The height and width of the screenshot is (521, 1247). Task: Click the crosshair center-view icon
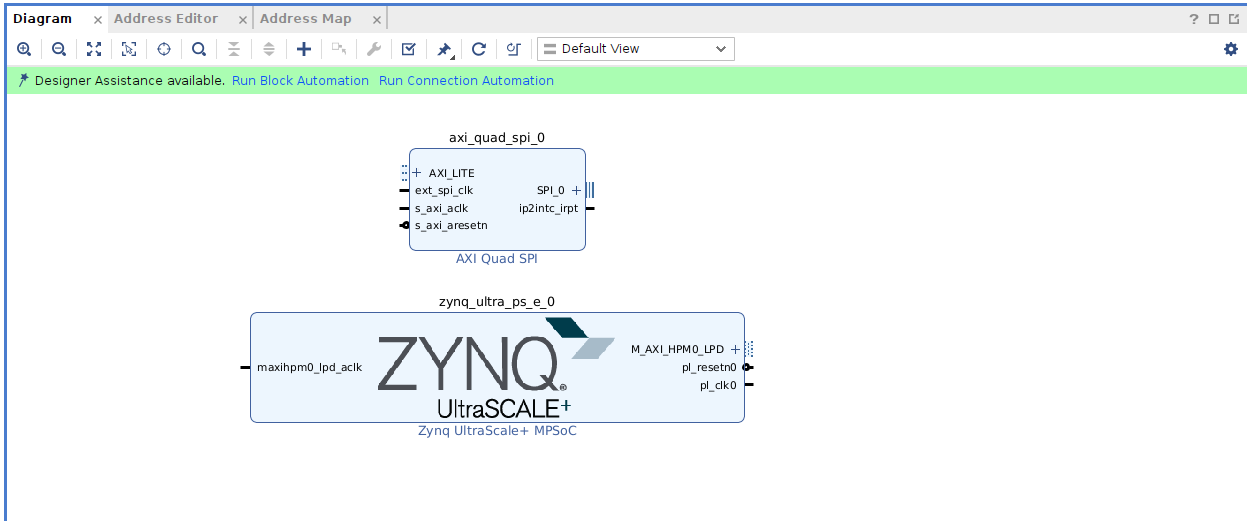pos(164,49)
